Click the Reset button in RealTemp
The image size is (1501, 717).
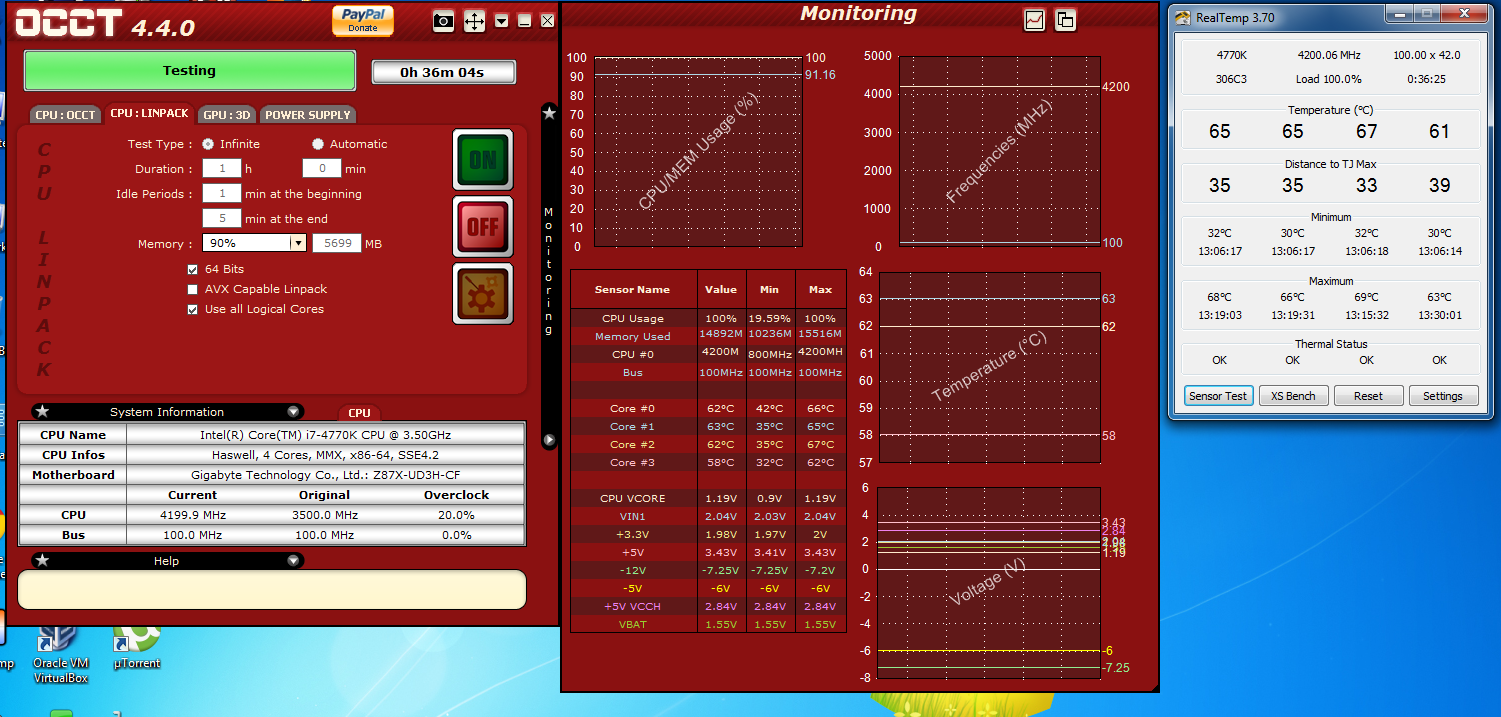click(x=1368, y=396)
